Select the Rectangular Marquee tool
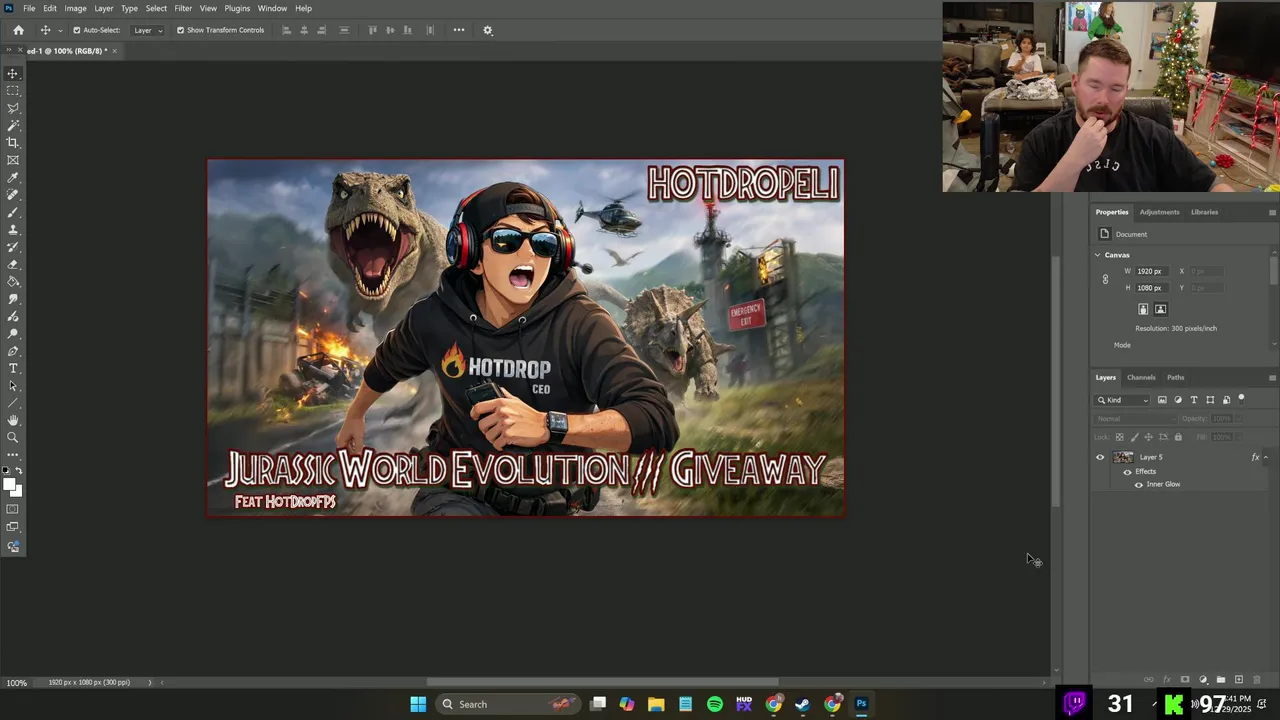Image resolution: width=1280 pixels, height=720 pixels. [13, 91]
